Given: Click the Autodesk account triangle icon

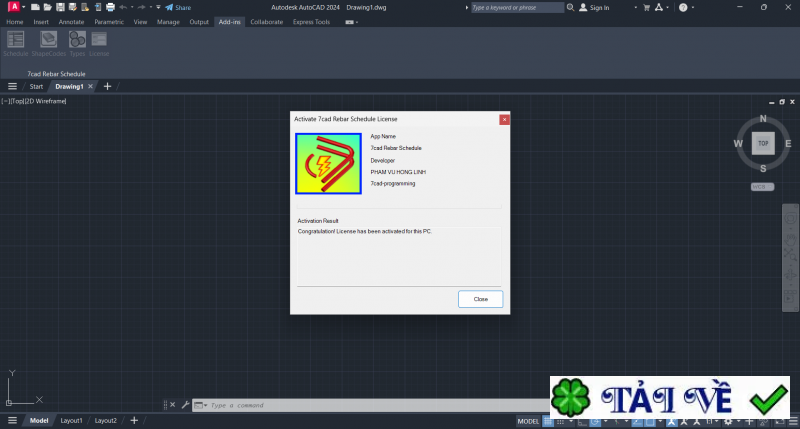Looking at the screenshot, I should click(x=659, y=7).
